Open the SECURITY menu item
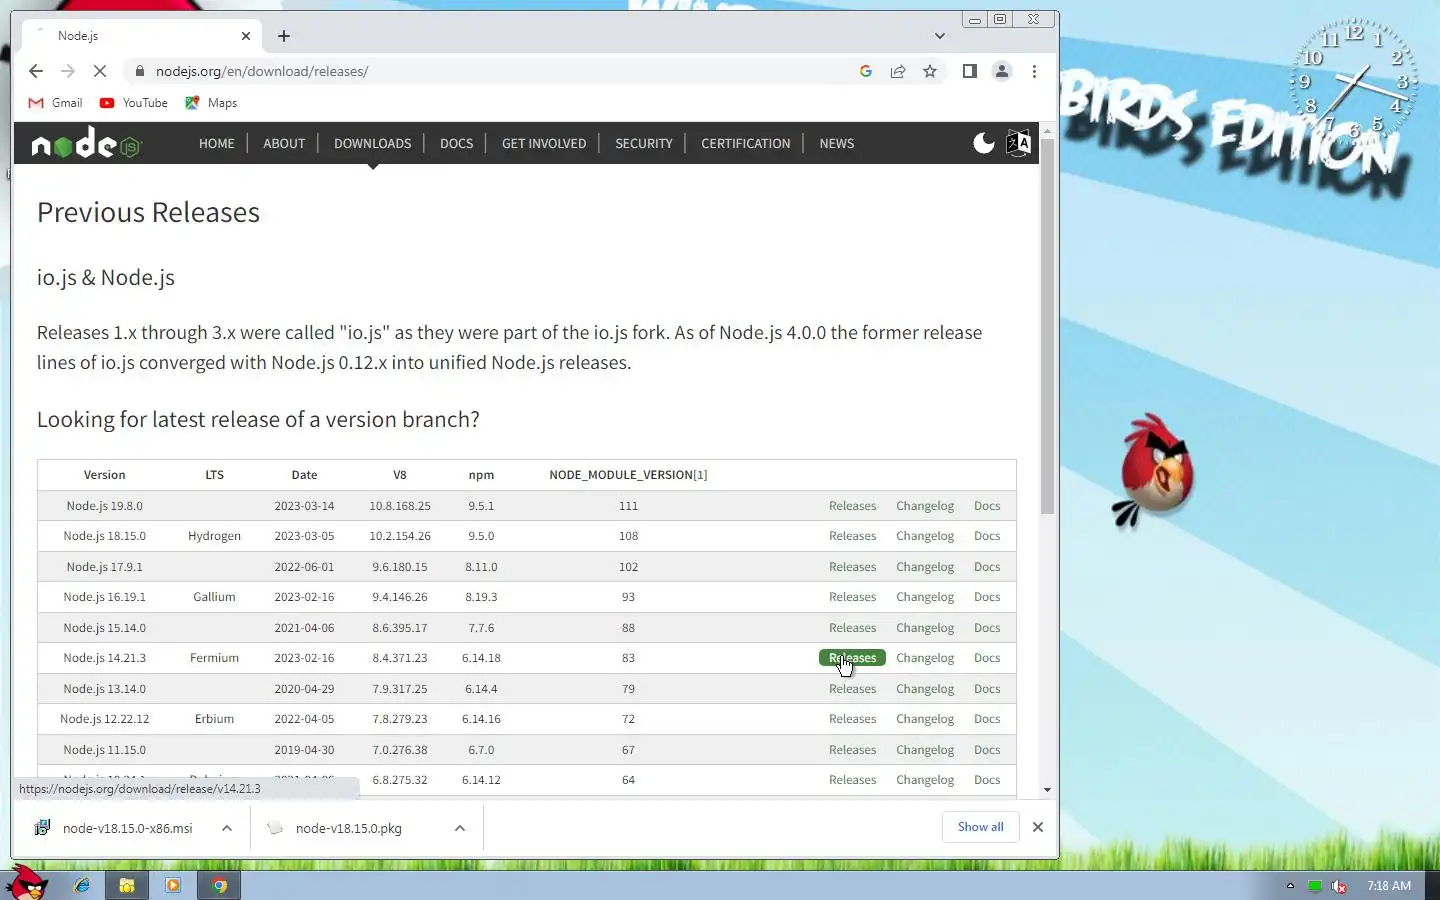 point(644,143)
